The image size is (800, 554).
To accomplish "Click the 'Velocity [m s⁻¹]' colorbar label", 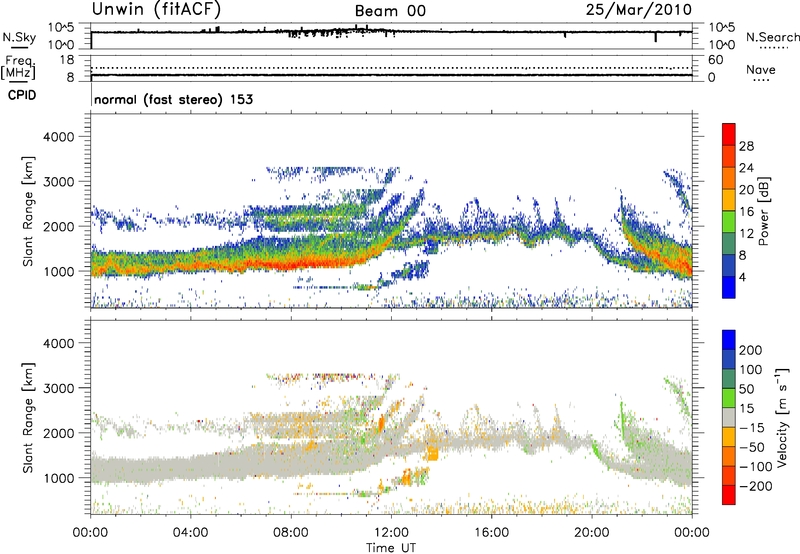I will [x=781, y=417].
